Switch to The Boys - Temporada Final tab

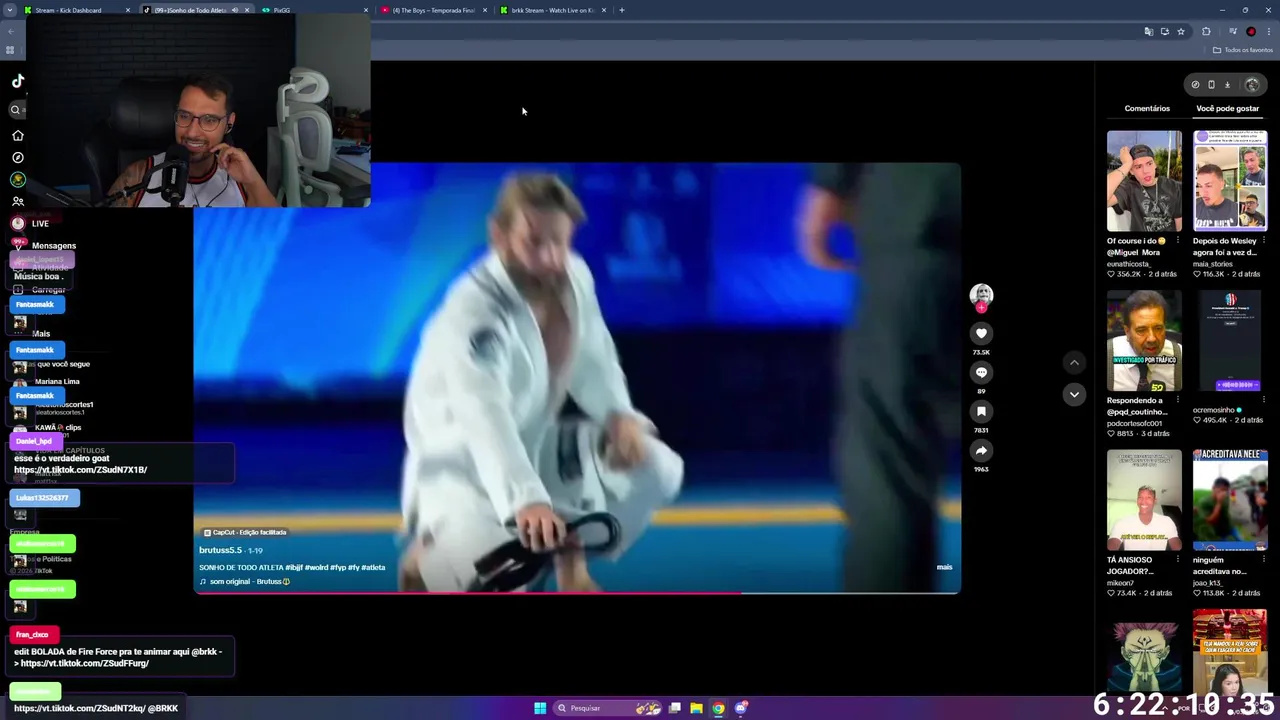coord(433,10)
